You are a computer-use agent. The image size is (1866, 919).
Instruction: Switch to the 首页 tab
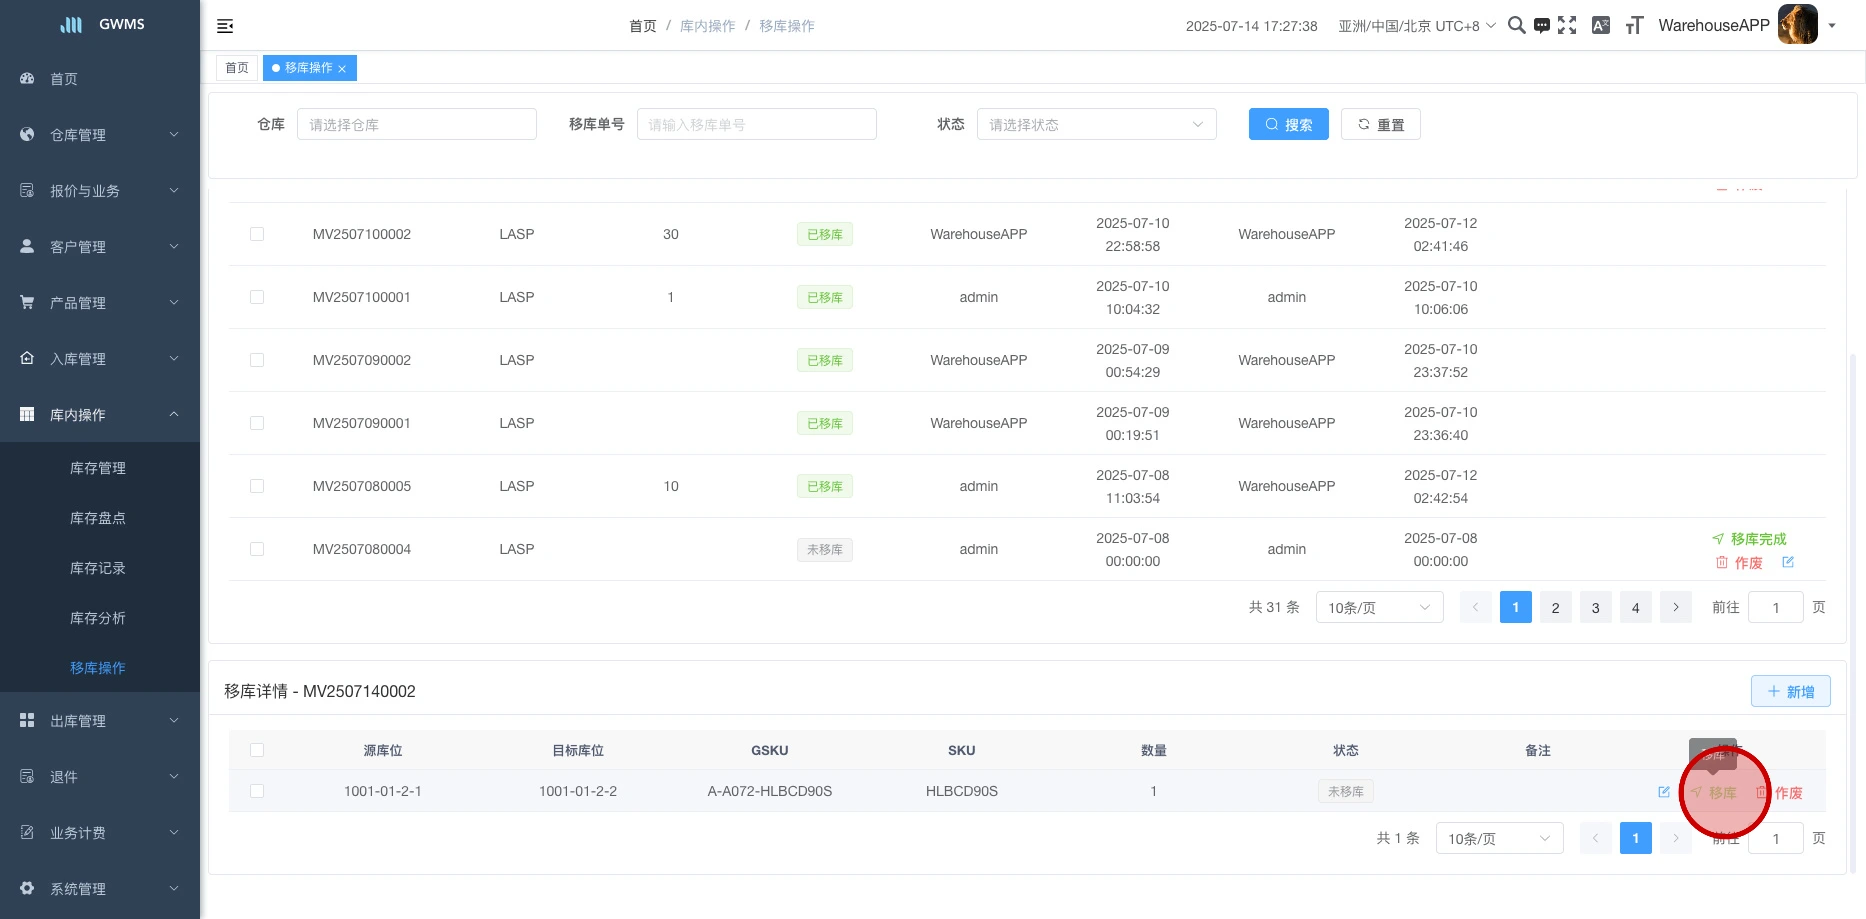click(x=237, y=68)
